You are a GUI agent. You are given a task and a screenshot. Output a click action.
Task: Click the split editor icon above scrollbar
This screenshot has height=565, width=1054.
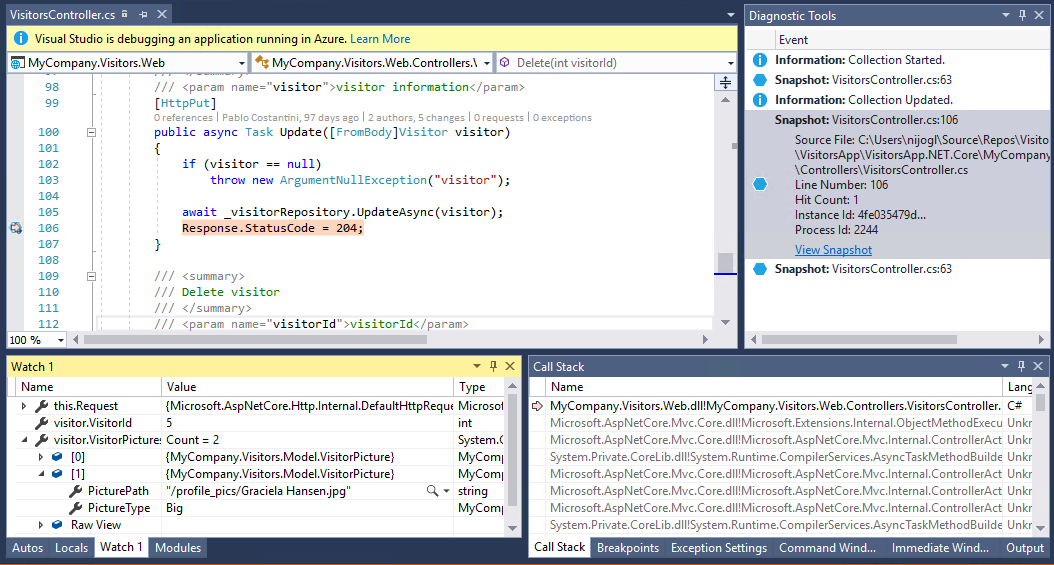(725, 83)
